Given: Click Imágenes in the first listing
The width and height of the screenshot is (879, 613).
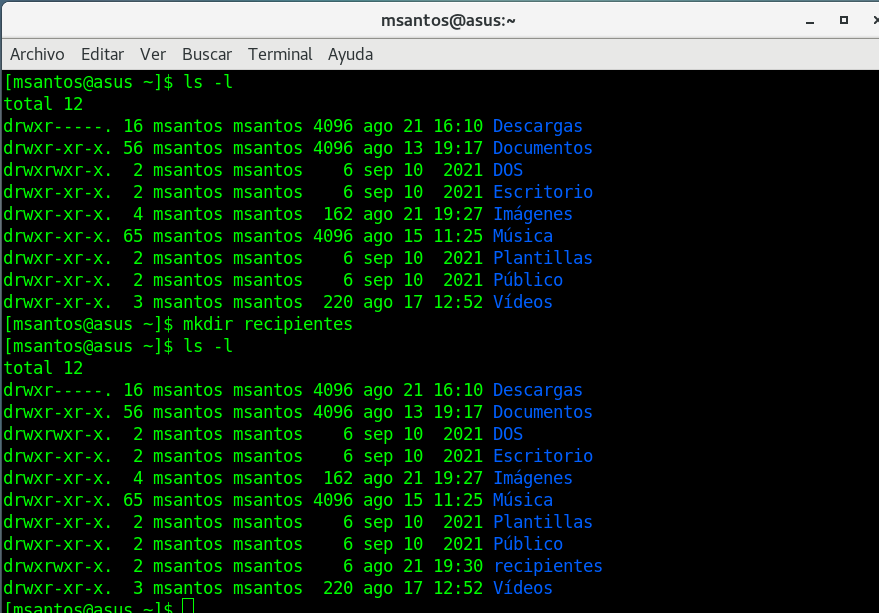Looking at the screenshot, I should coord(532,214).
